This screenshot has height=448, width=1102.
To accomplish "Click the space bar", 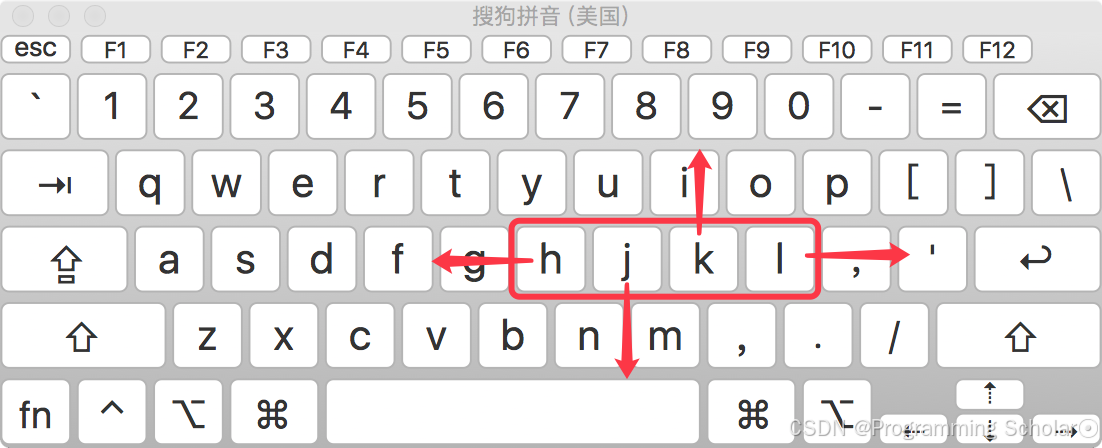I will pyautogui.click(x=513, y=413).
